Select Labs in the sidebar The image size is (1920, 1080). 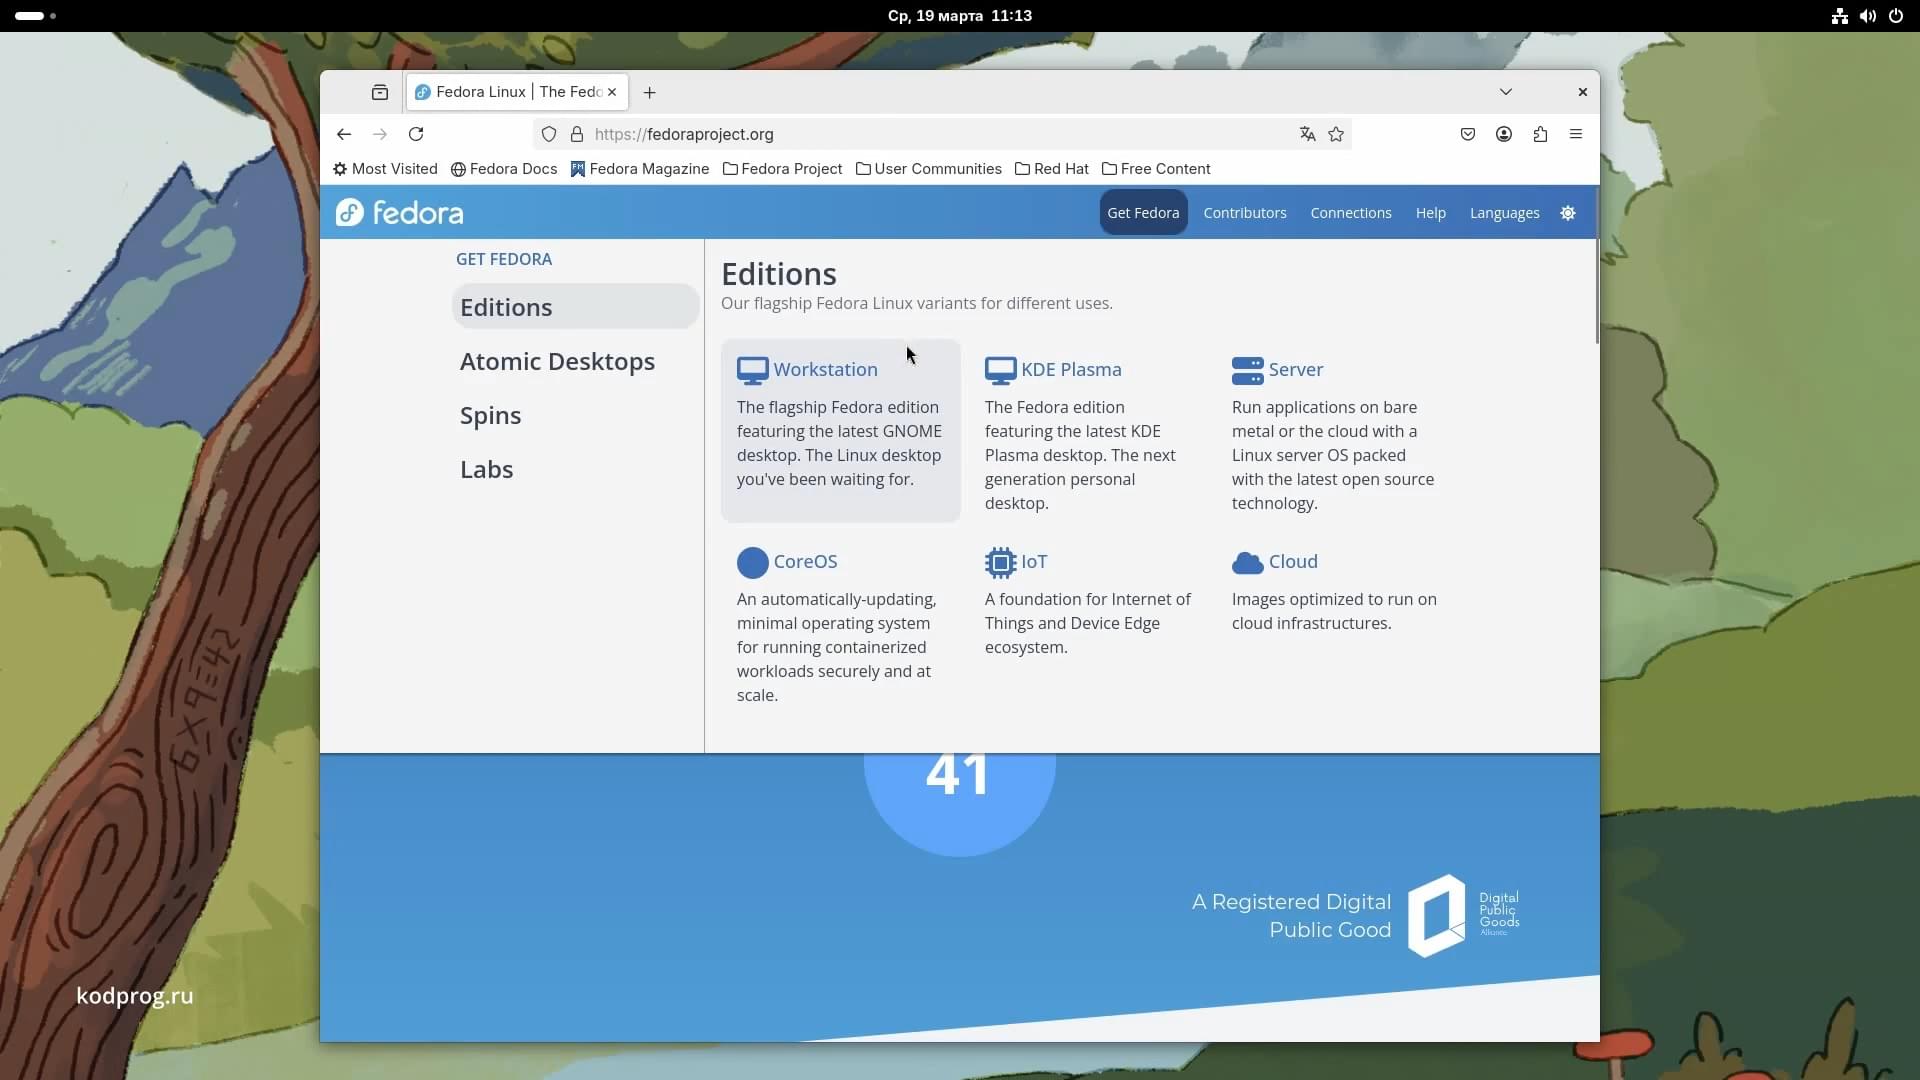tap(486, 469)
